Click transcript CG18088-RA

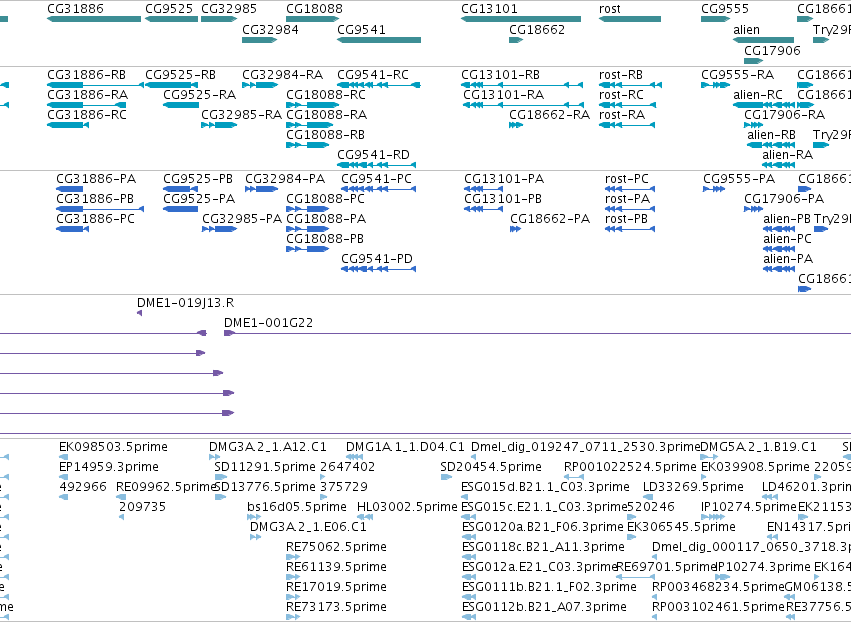click(310, 125)
